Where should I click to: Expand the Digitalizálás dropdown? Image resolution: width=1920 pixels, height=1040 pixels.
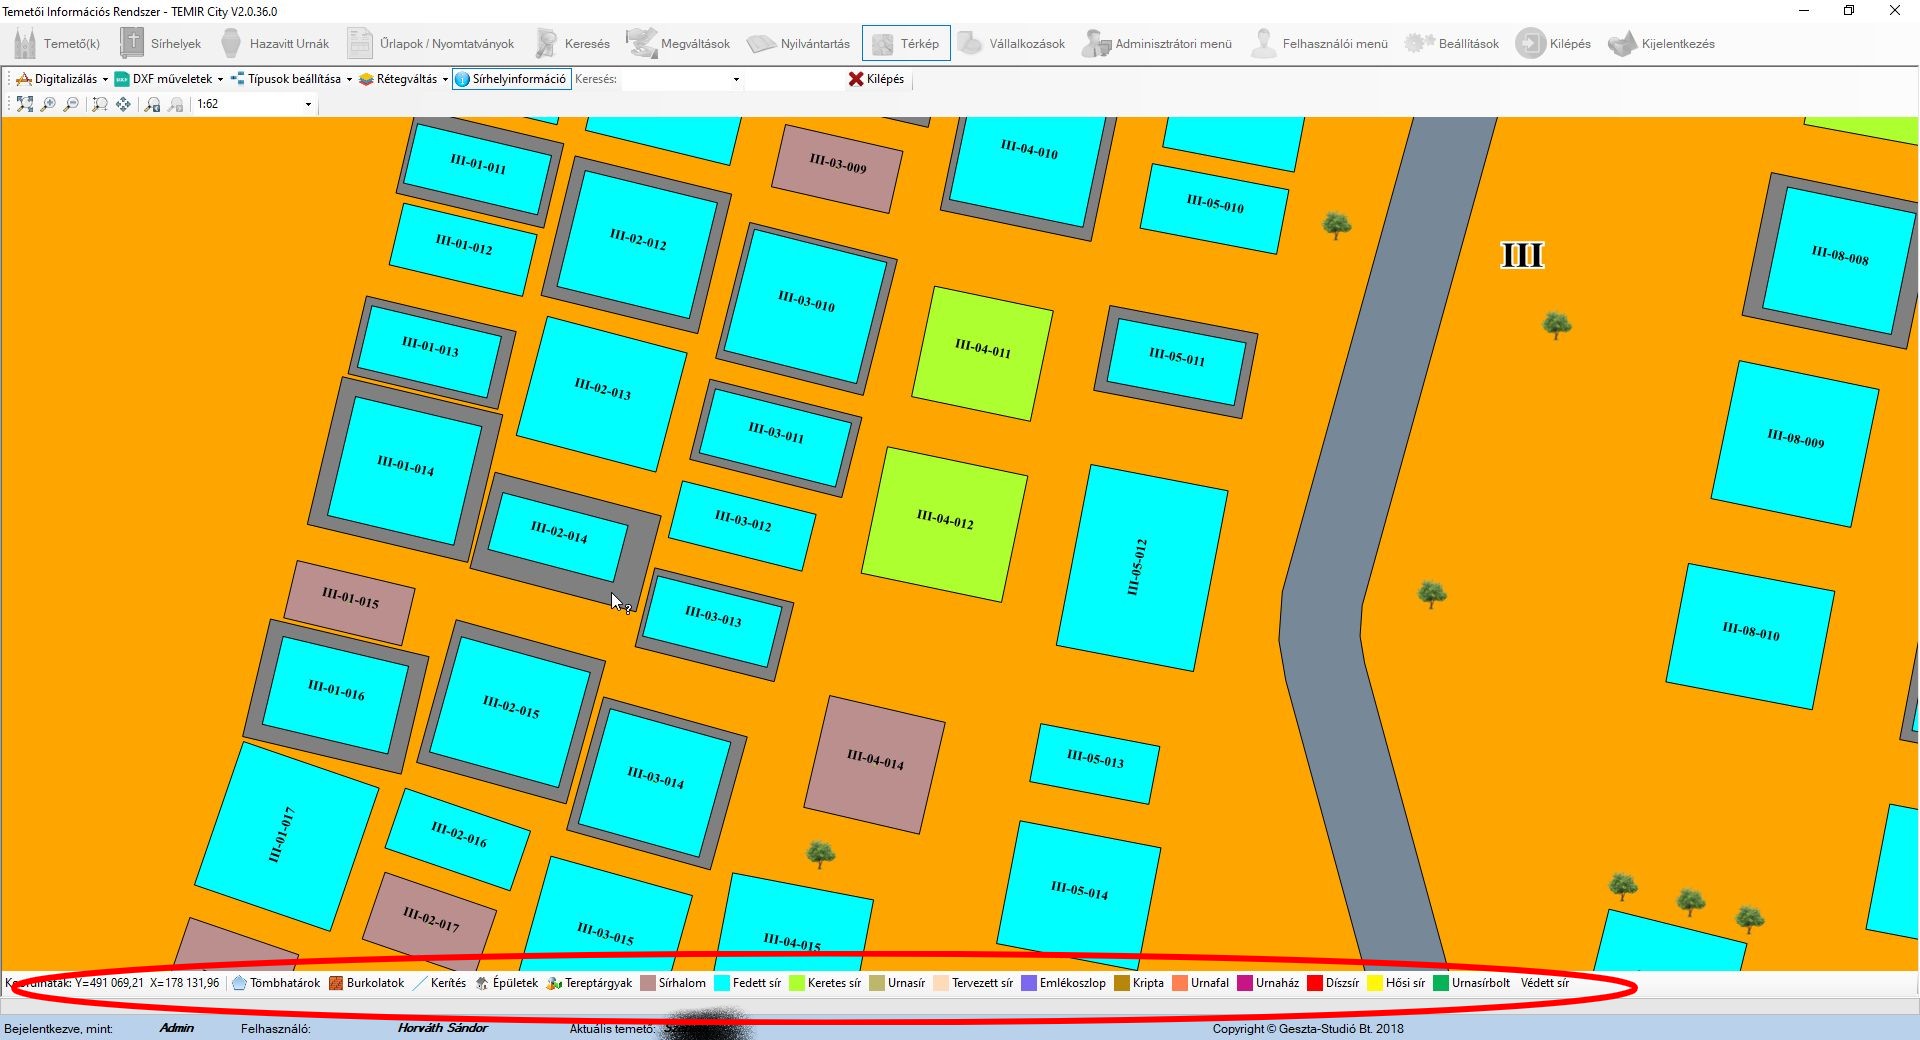tap(62, 79)
